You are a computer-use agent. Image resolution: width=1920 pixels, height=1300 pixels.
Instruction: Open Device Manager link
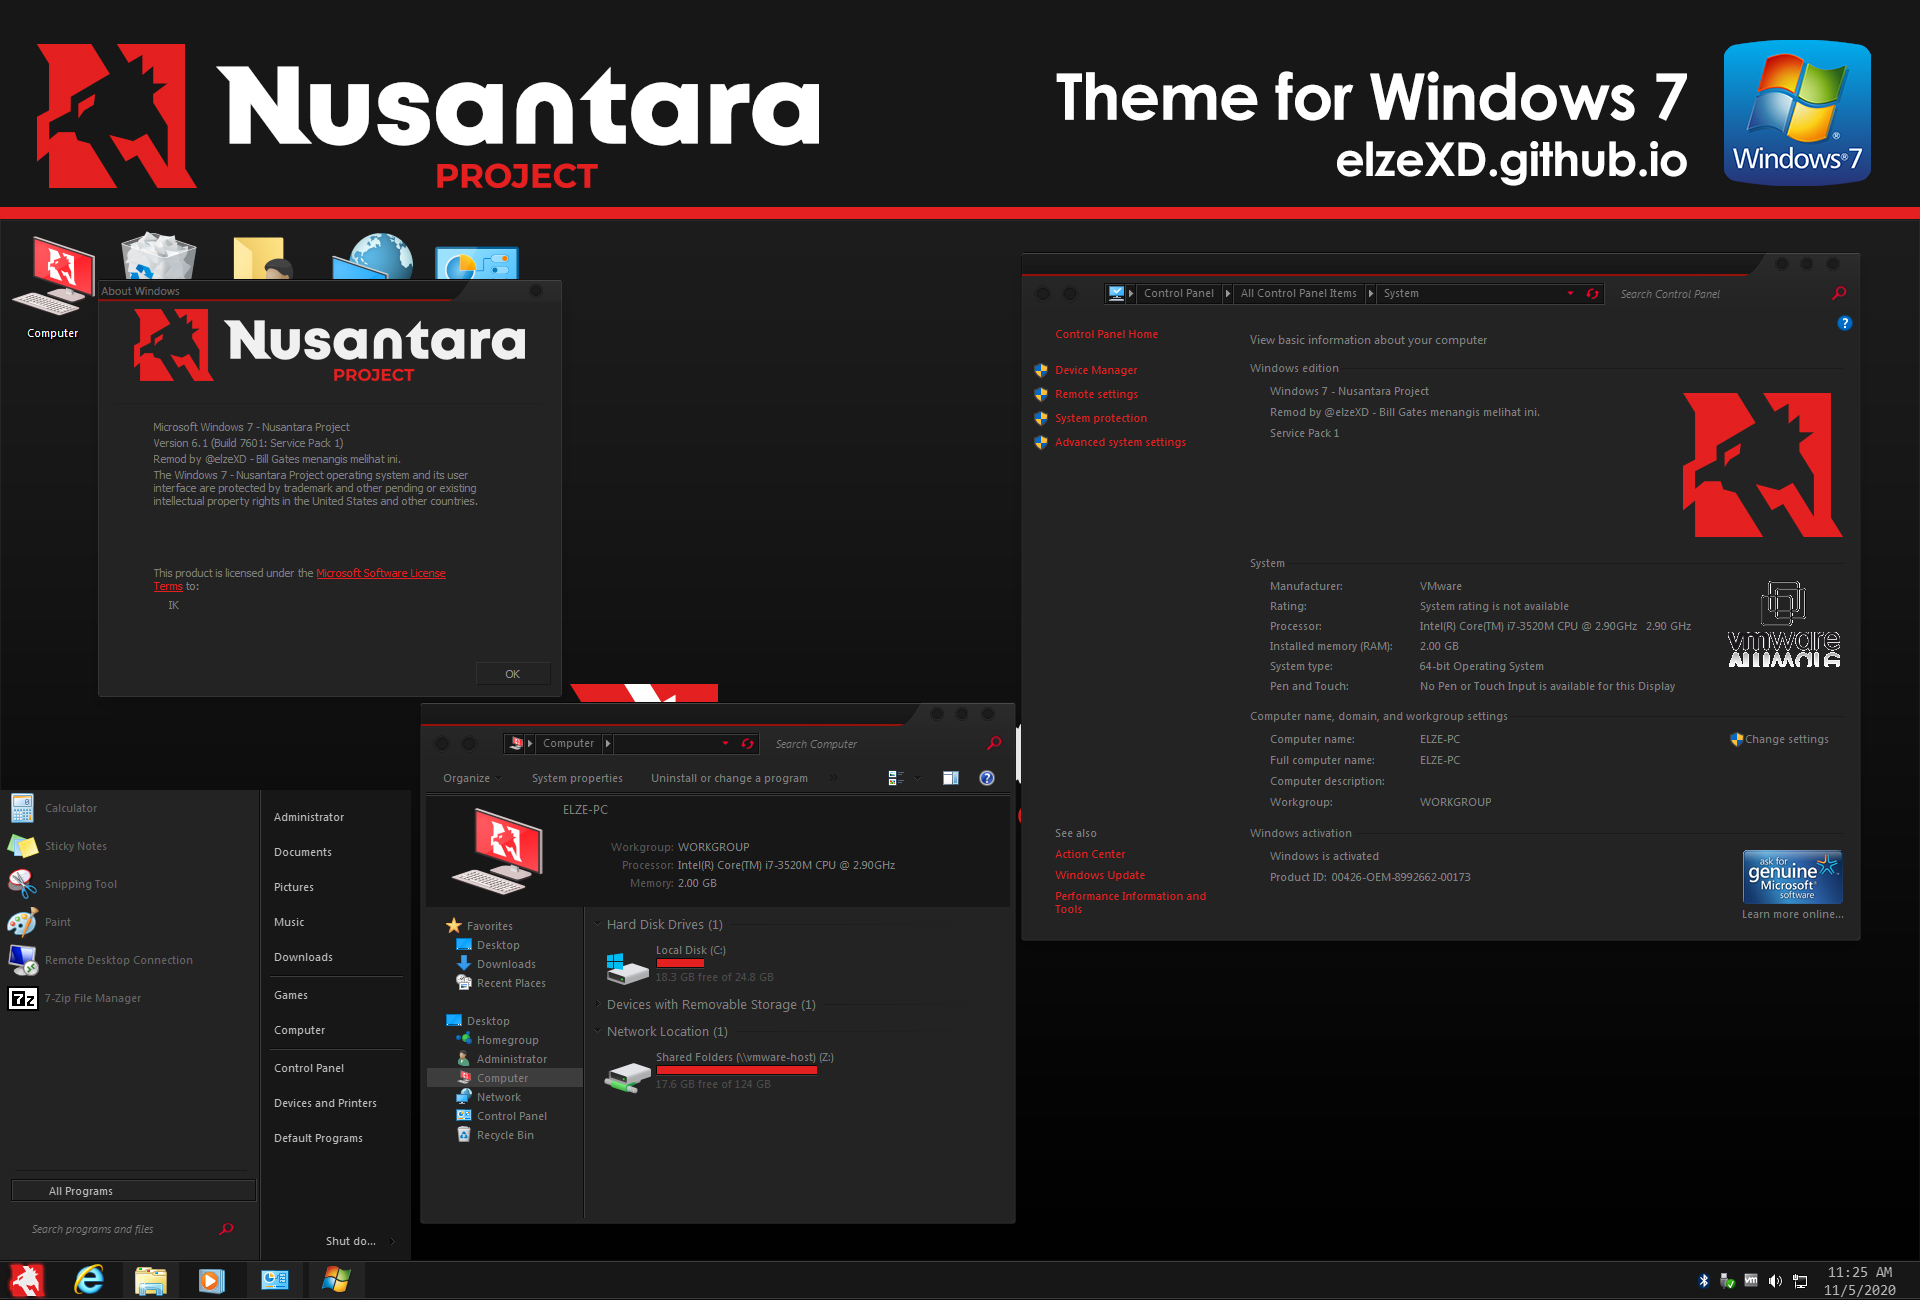(x=1096, y=370)
